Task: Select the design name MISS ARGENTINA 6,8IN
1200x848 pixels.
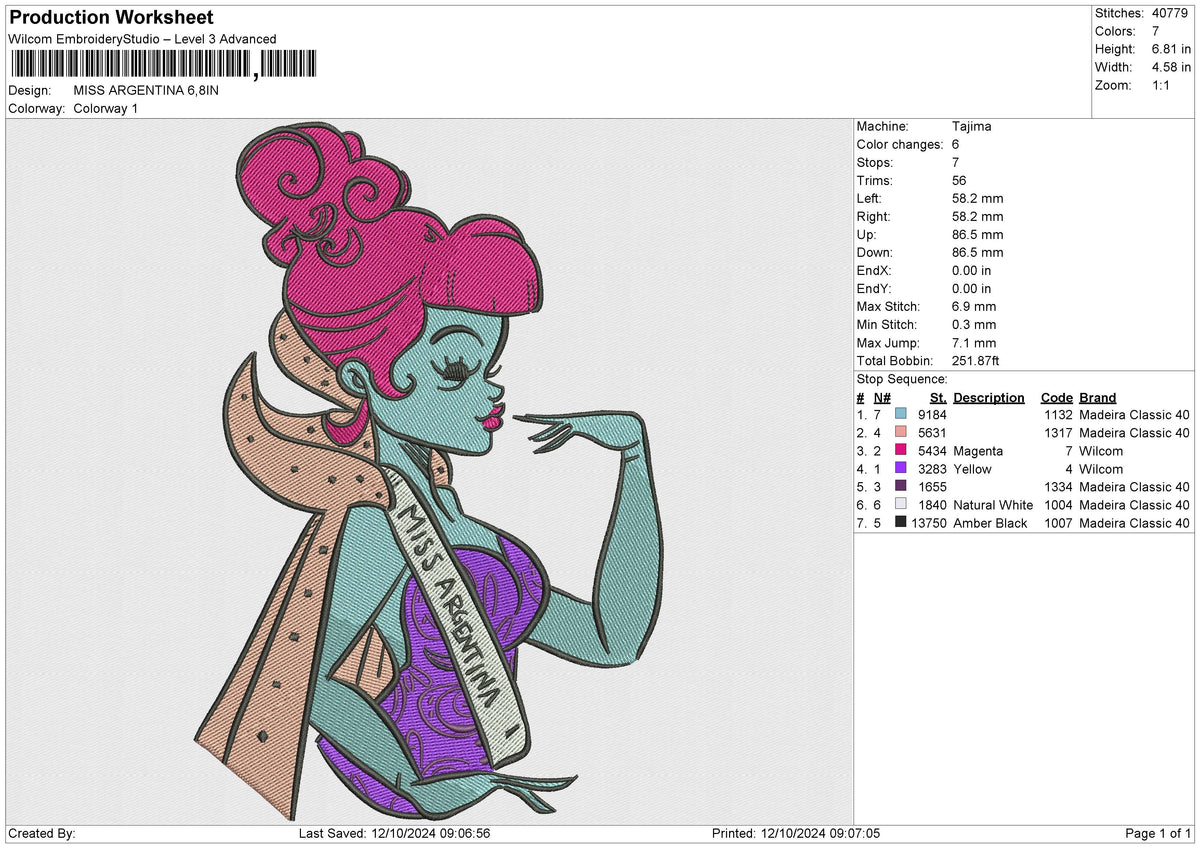Action: pyautogui.click(x=146, y=91)
